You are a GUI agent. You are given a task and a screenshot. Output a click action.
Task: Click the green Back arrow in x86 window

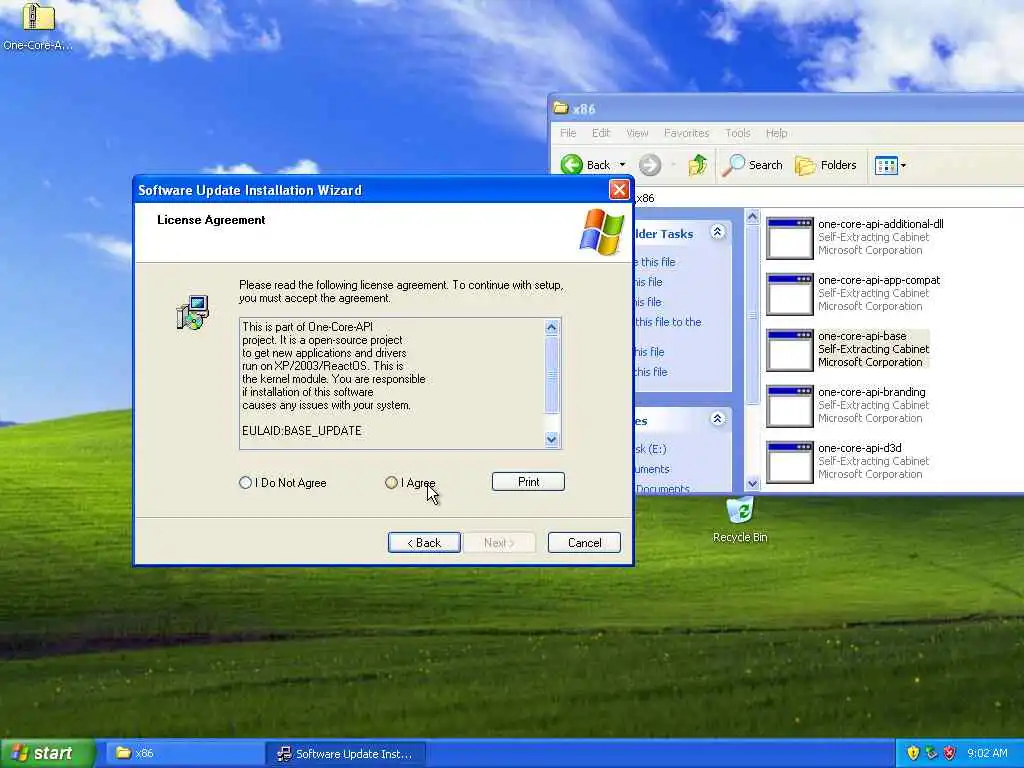572,165
